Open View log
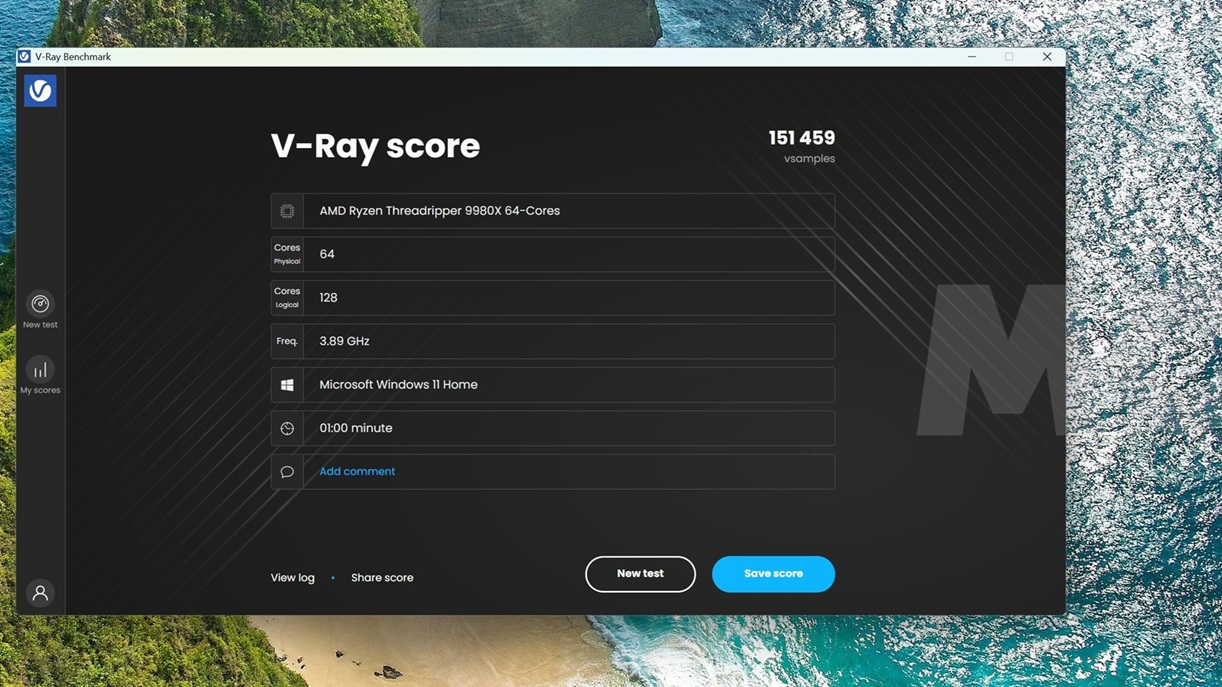The image size is (1222, 687). 292,578
